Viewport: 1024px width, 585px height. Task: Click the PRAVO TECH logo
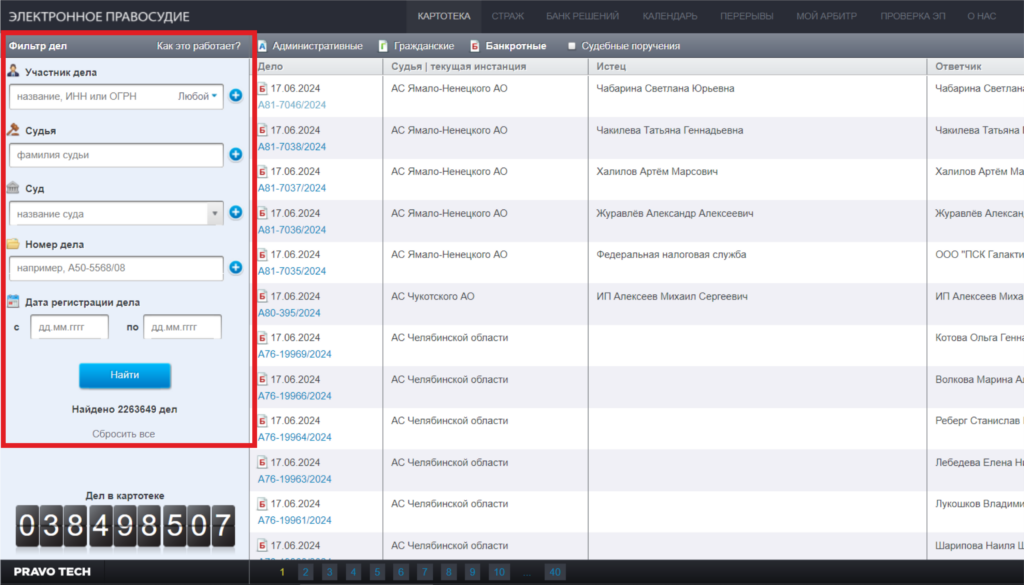[x=52, y=572]
